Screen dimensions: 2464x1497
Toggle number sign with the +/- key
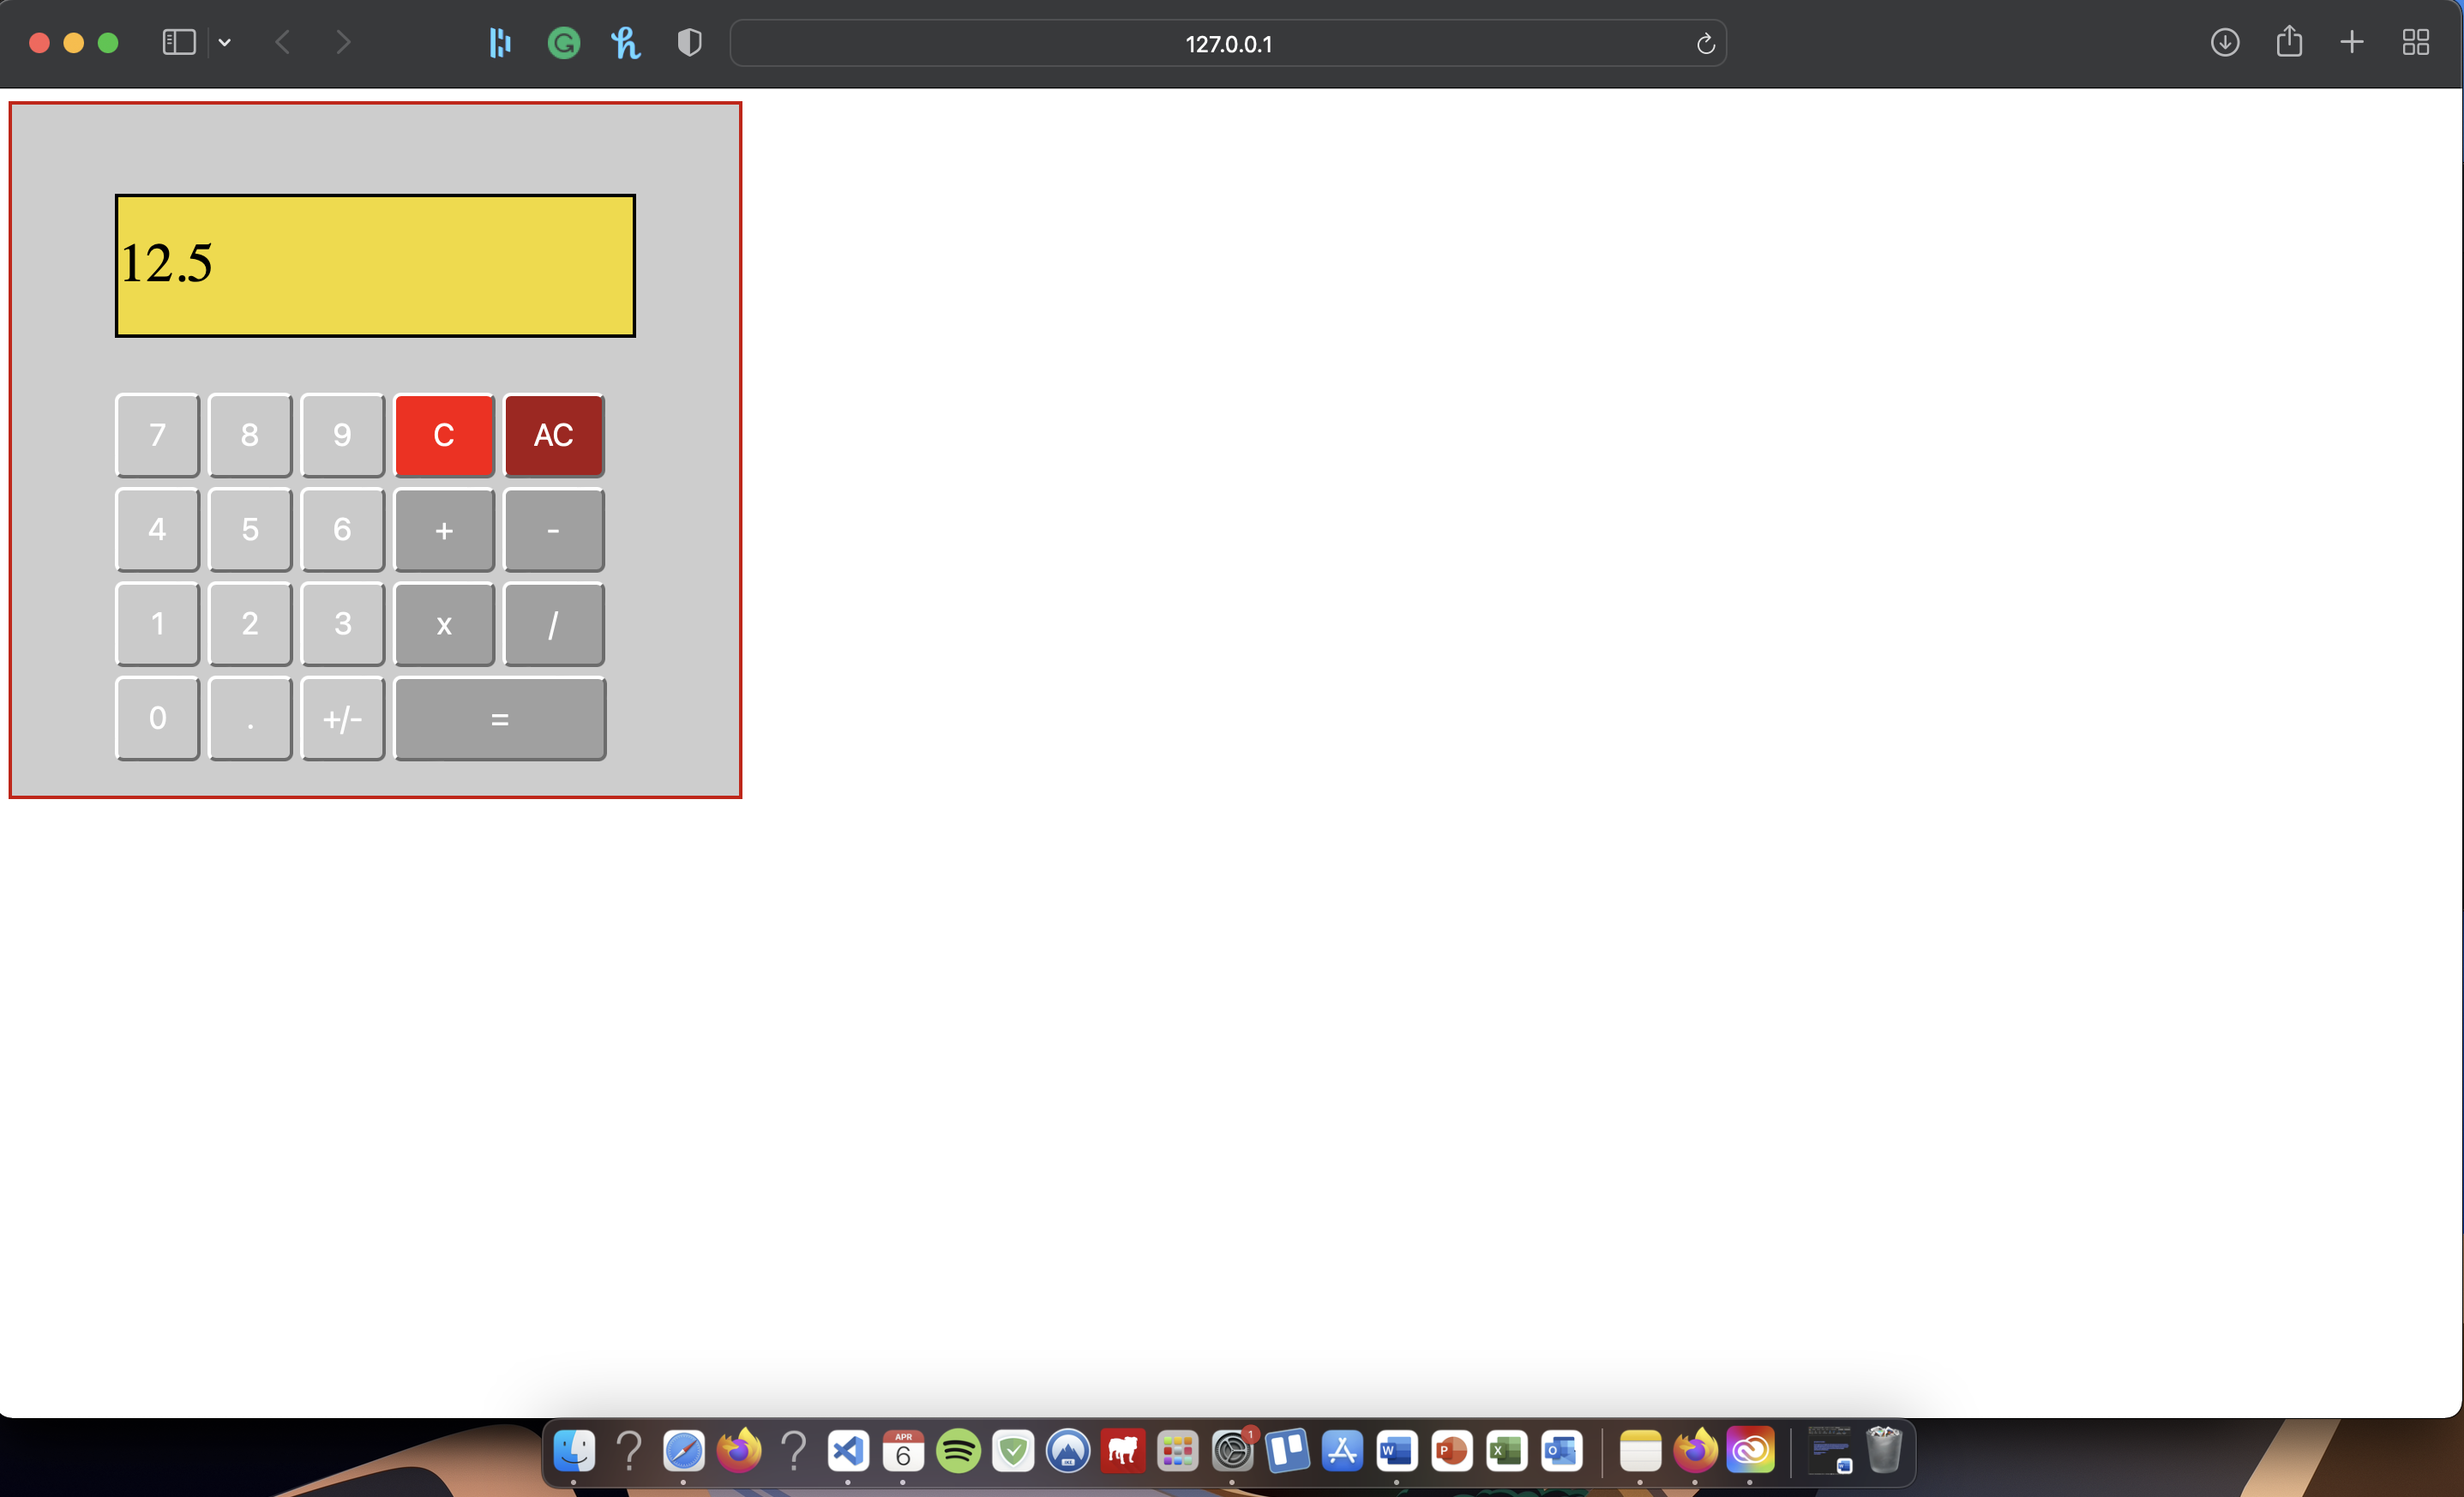342,718
